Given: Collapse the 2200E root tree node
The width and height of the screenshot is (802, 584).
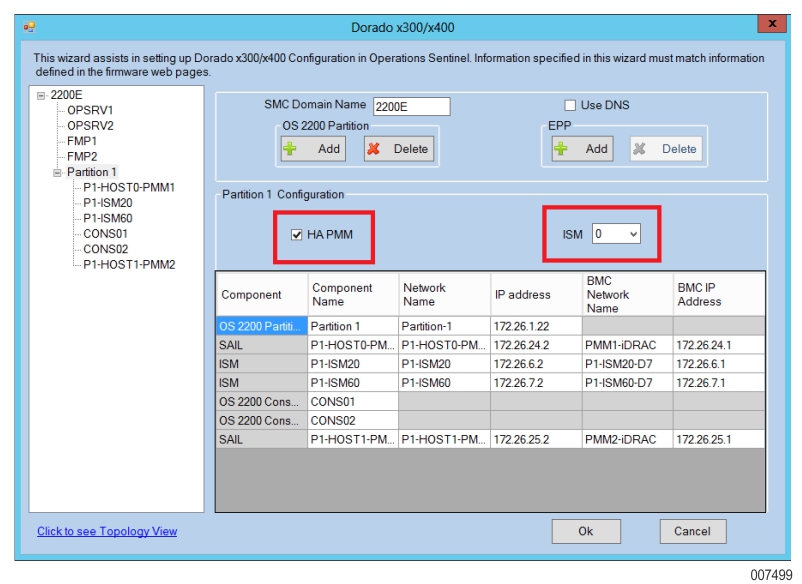Looking at the screenshot, I should tap(41, 96).
